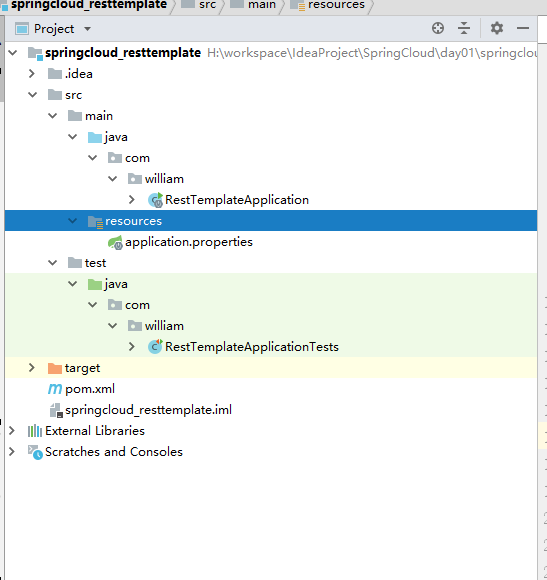547x580 pixels.
Task: Select the pom.xml file
Action: tap(90, 389)
